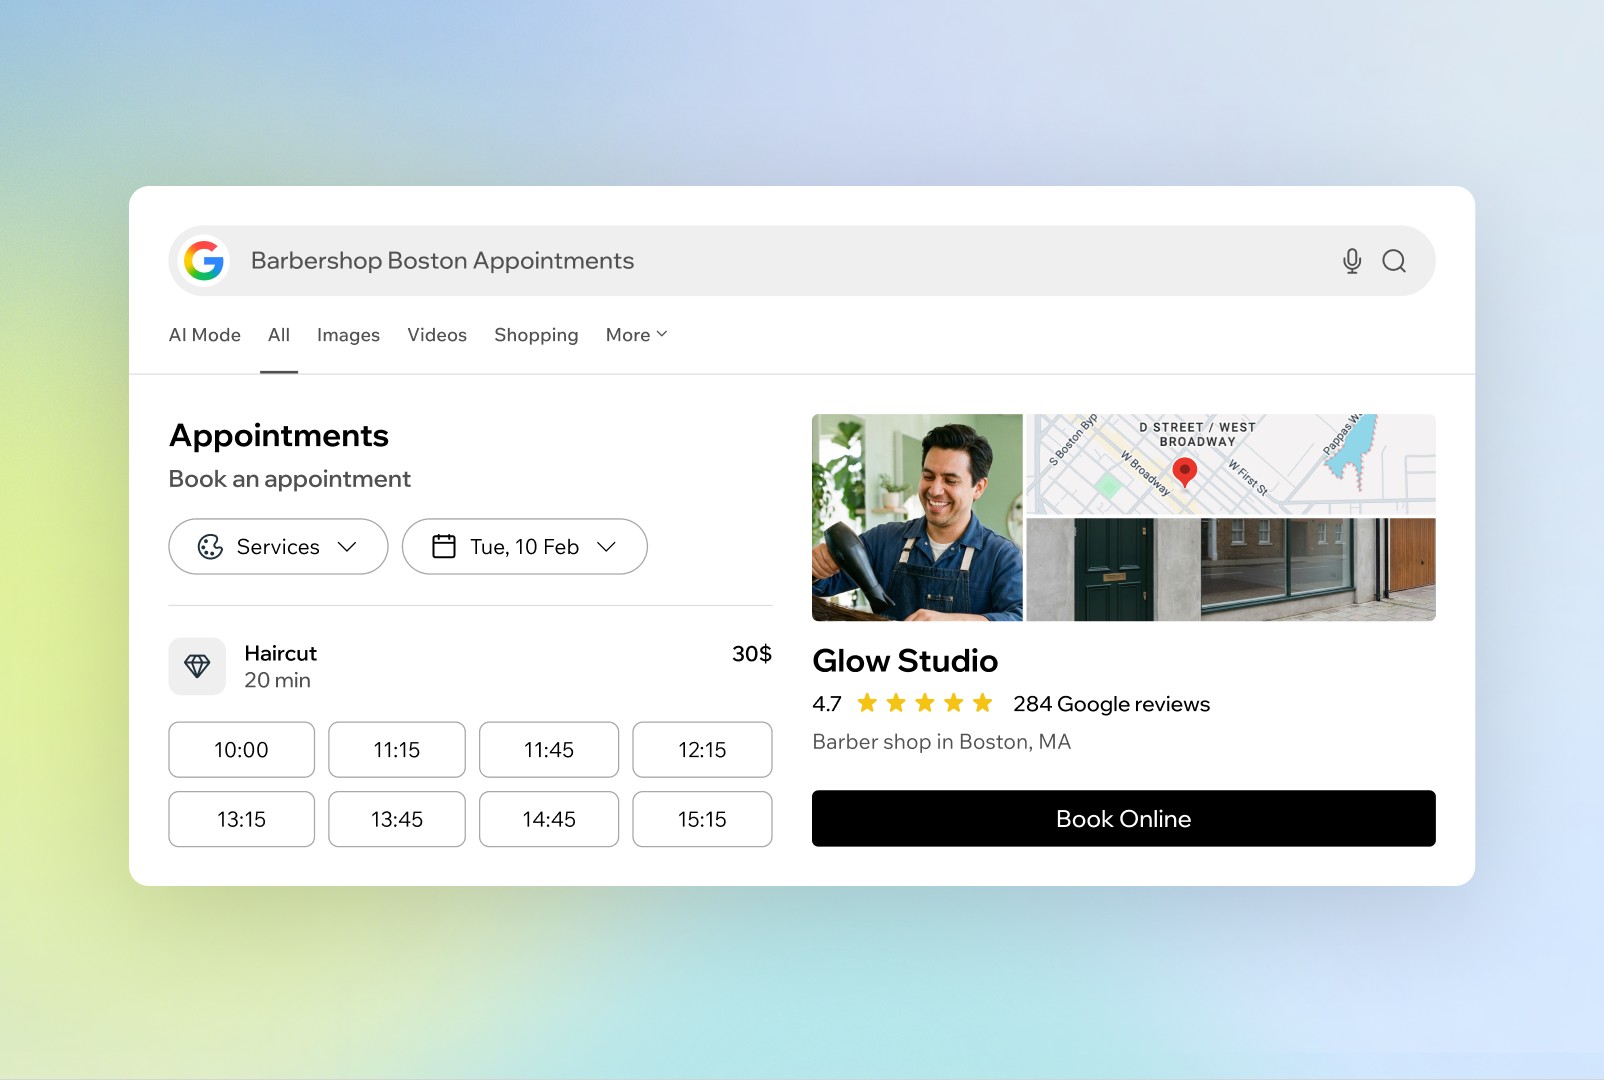The image size is (1604, 1080).
Task: Switch to AI Mode tab
Action: pyautogui.click(x=205, y=335)
